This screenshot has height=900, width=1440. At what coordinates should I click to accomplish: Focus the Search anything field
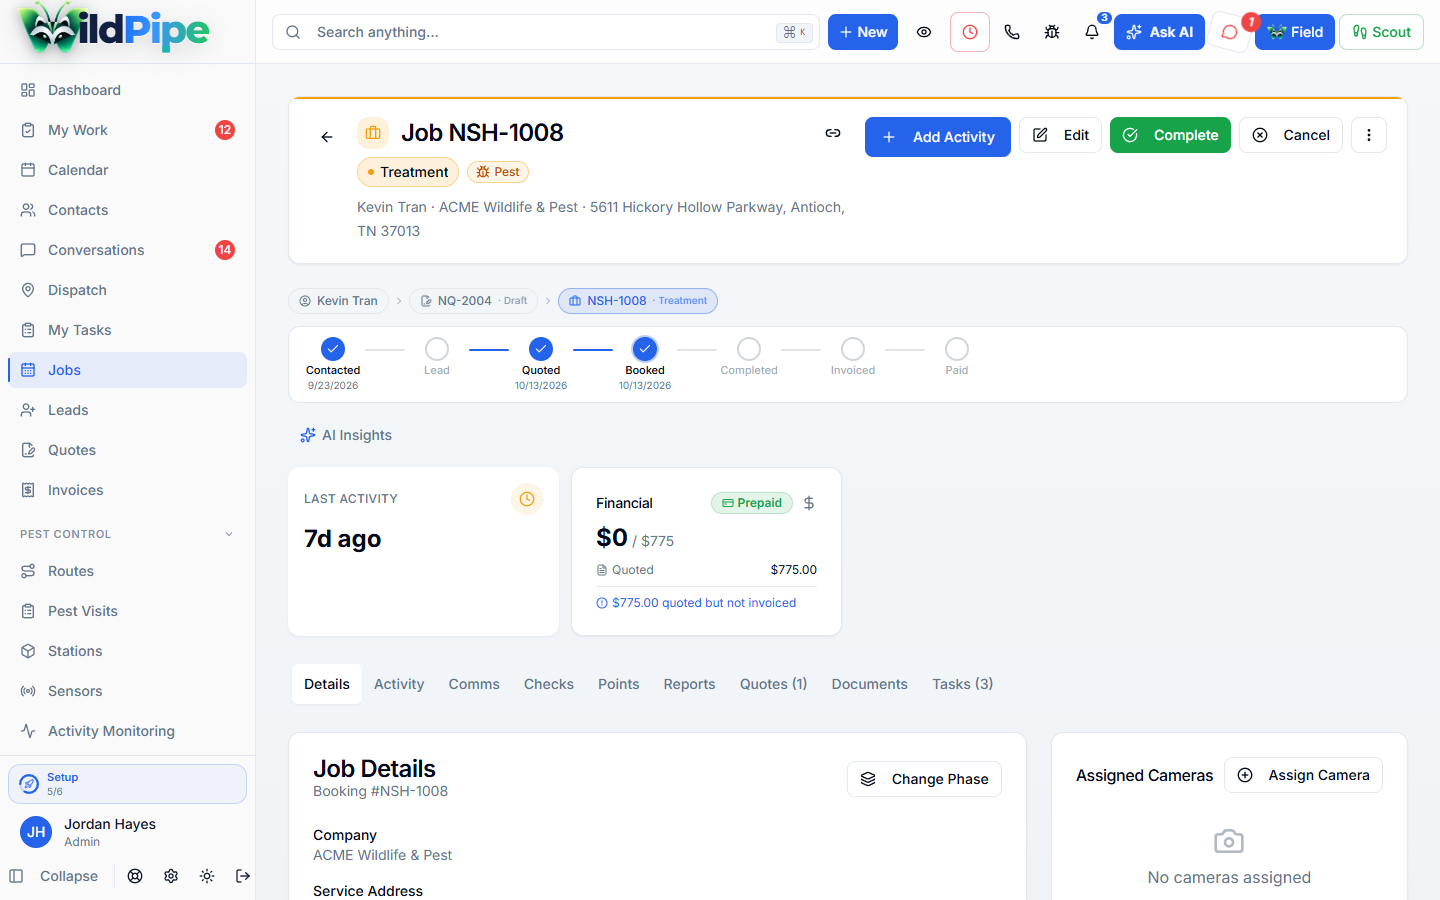546,32
